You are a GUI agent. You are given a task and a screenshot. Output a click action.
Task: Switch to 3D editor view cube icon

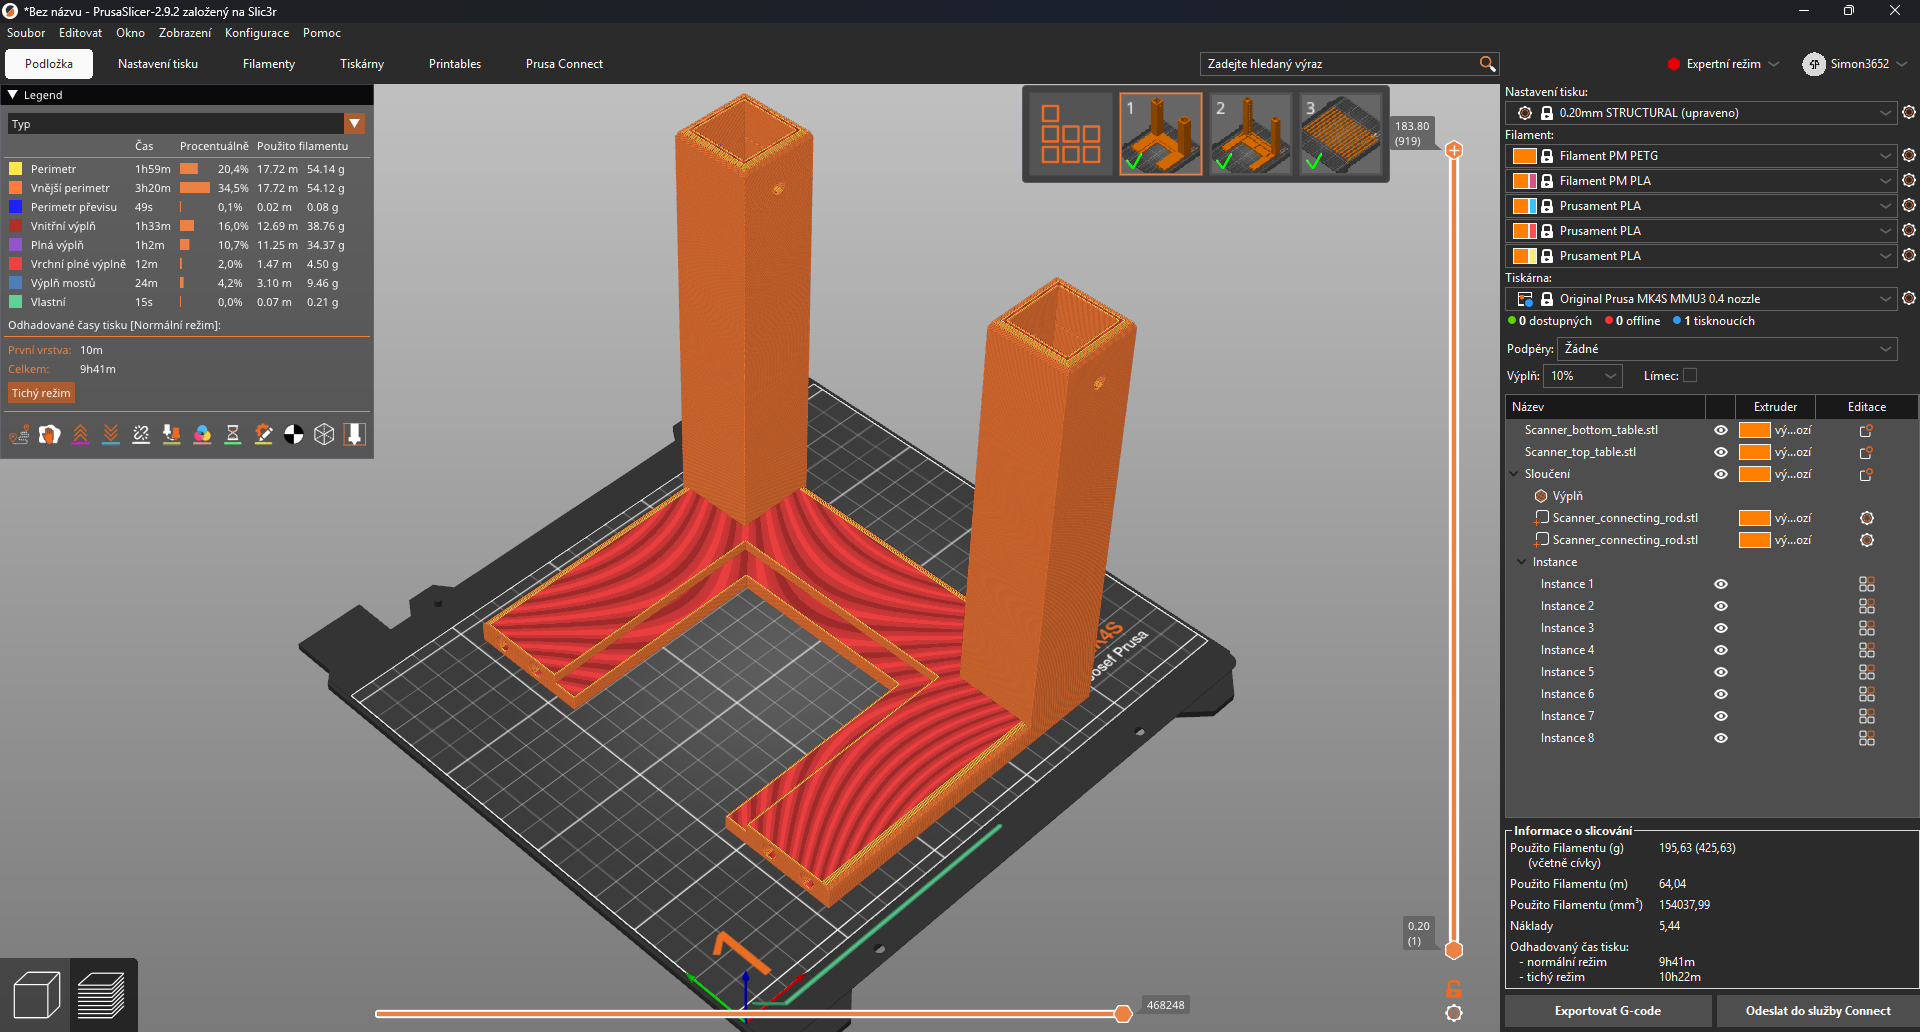point(36,996)
